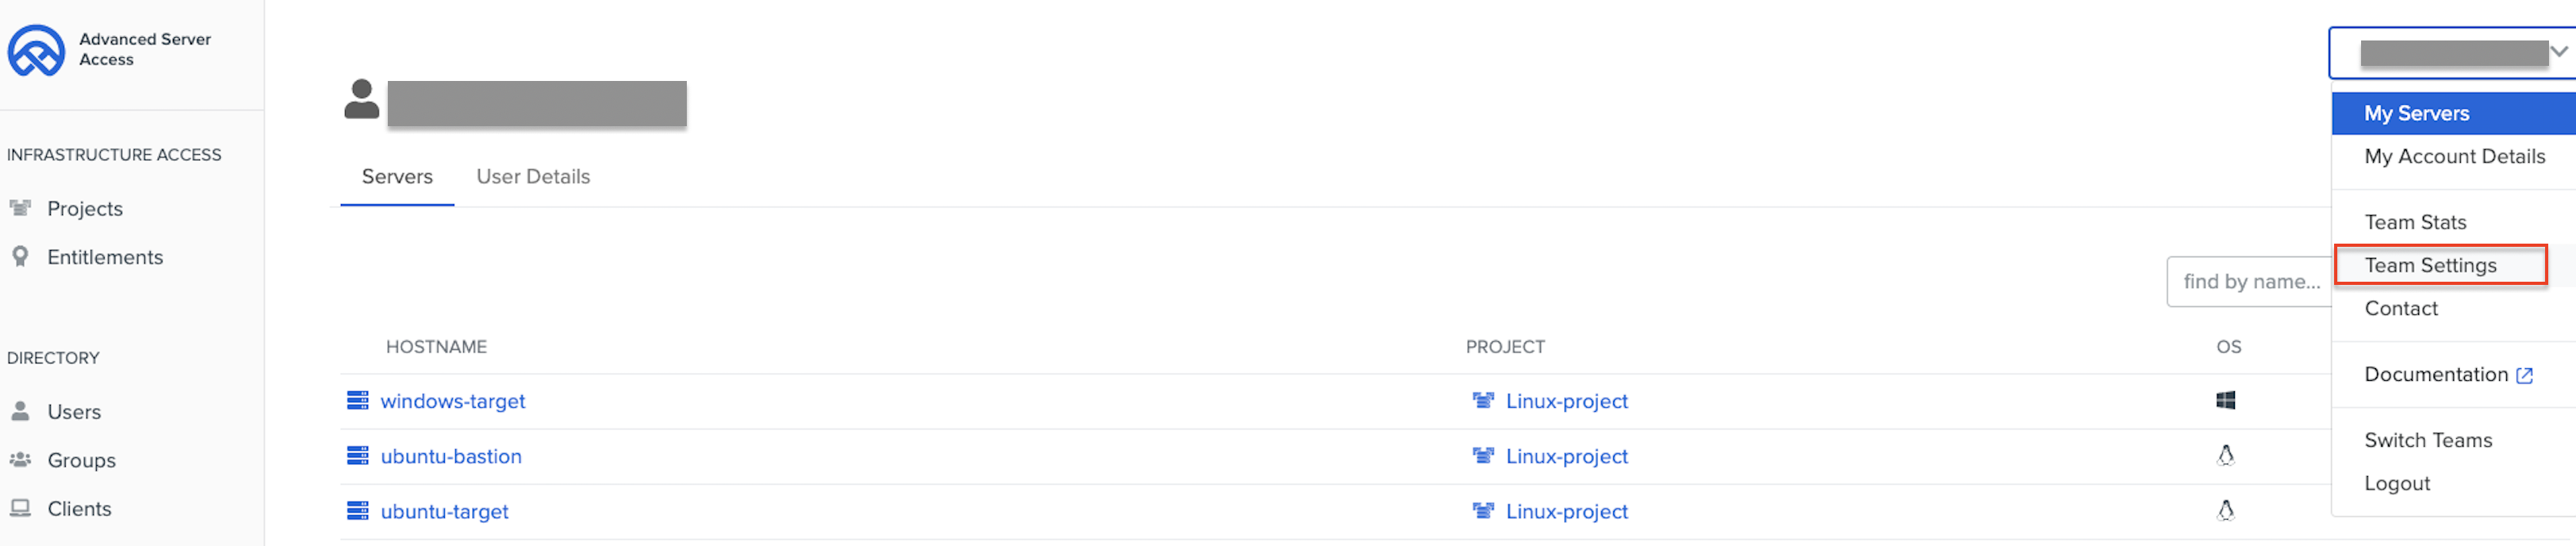Switch to the User Details tab
The height and width of the screenshot is (546, 2576).
[533, 177]
